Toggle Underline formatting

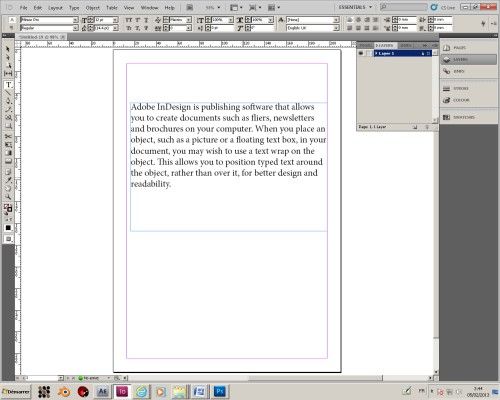point(146,20)
